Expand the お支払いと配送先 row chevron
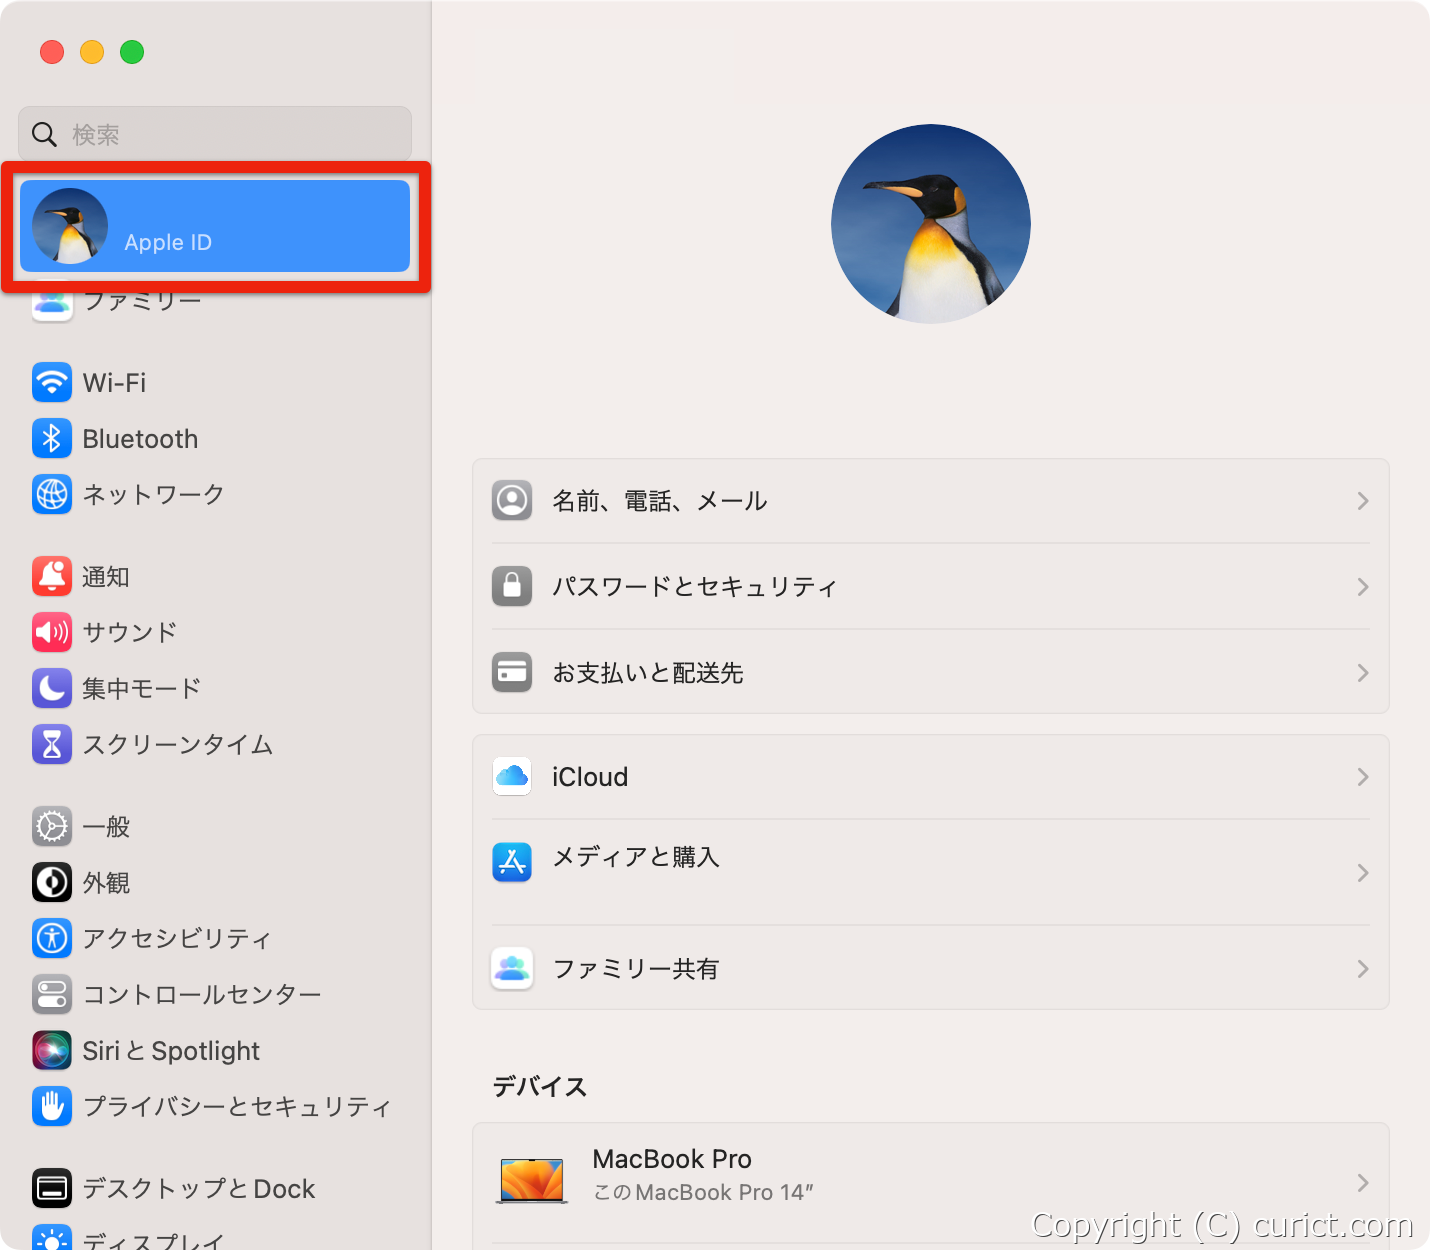Screen dimensions: 1430x1250 pos(1363,673)
